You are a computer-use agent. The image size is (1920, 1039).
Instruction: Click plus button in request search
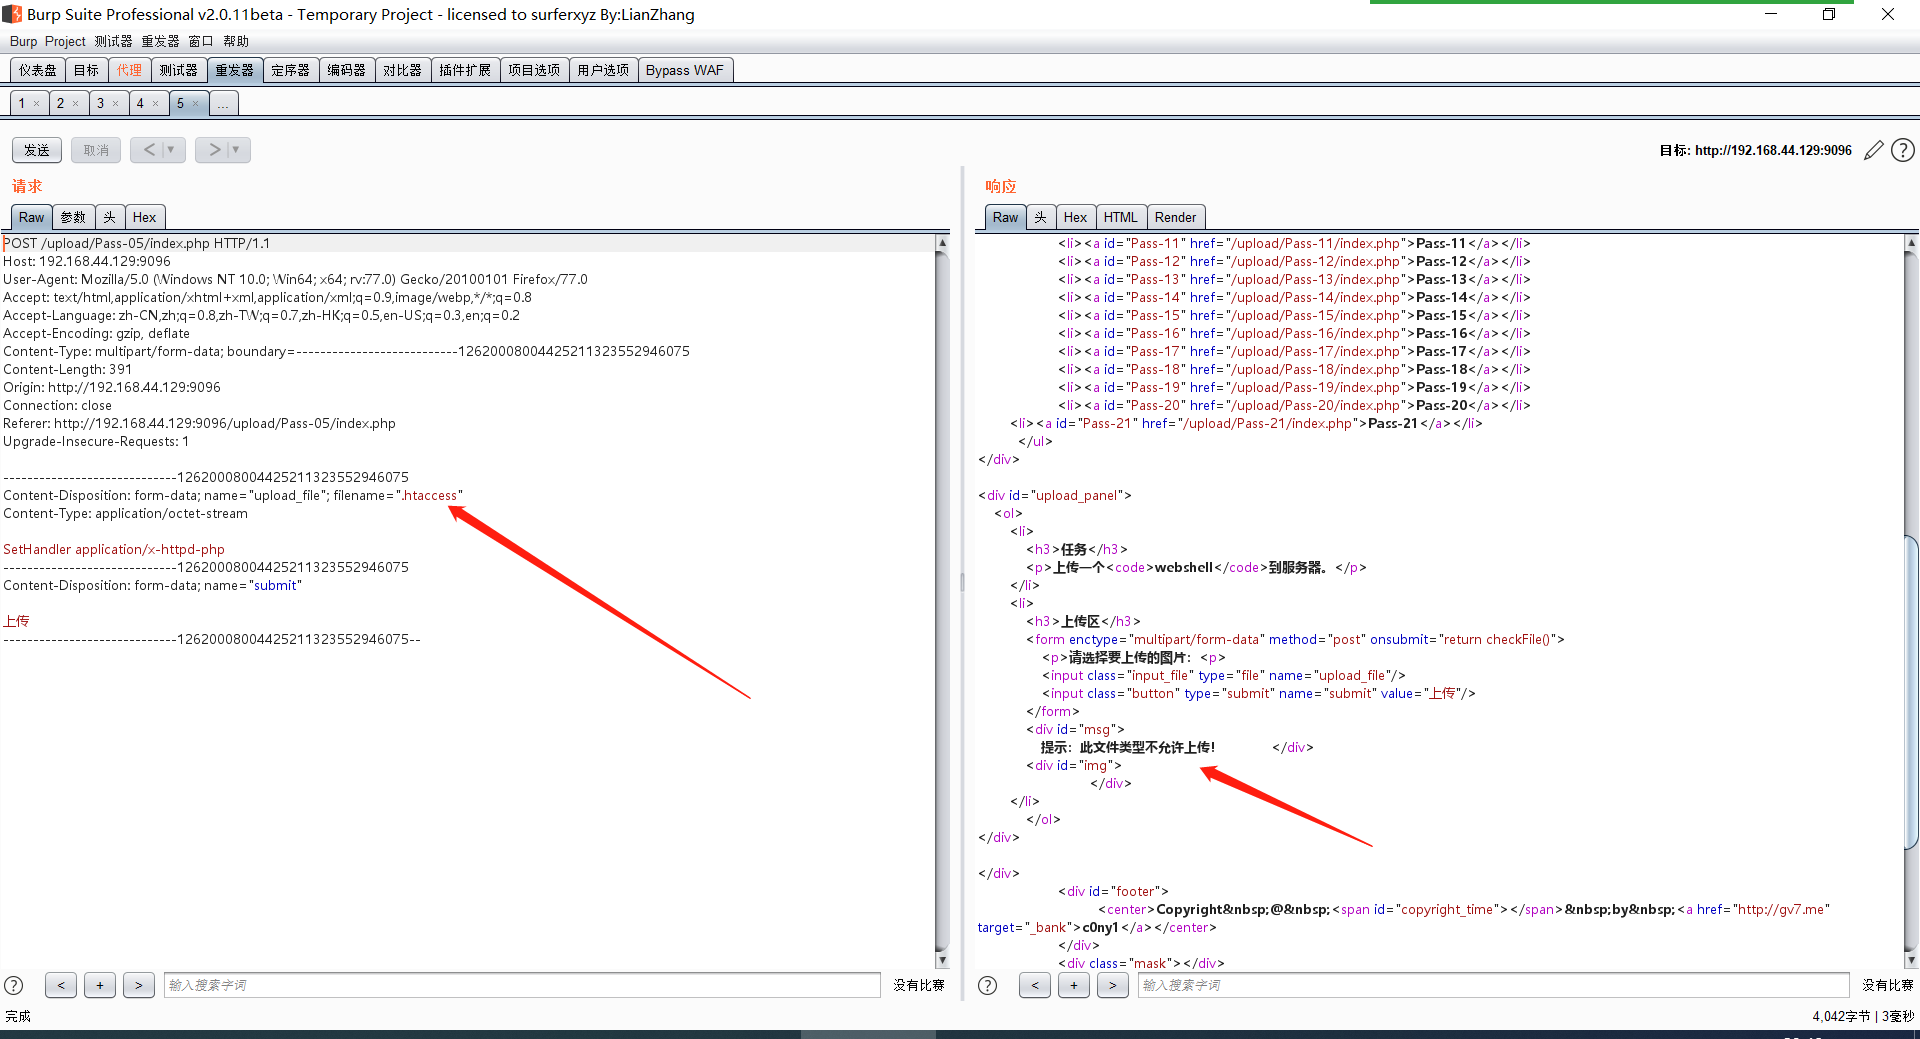(x=100, y=985)
